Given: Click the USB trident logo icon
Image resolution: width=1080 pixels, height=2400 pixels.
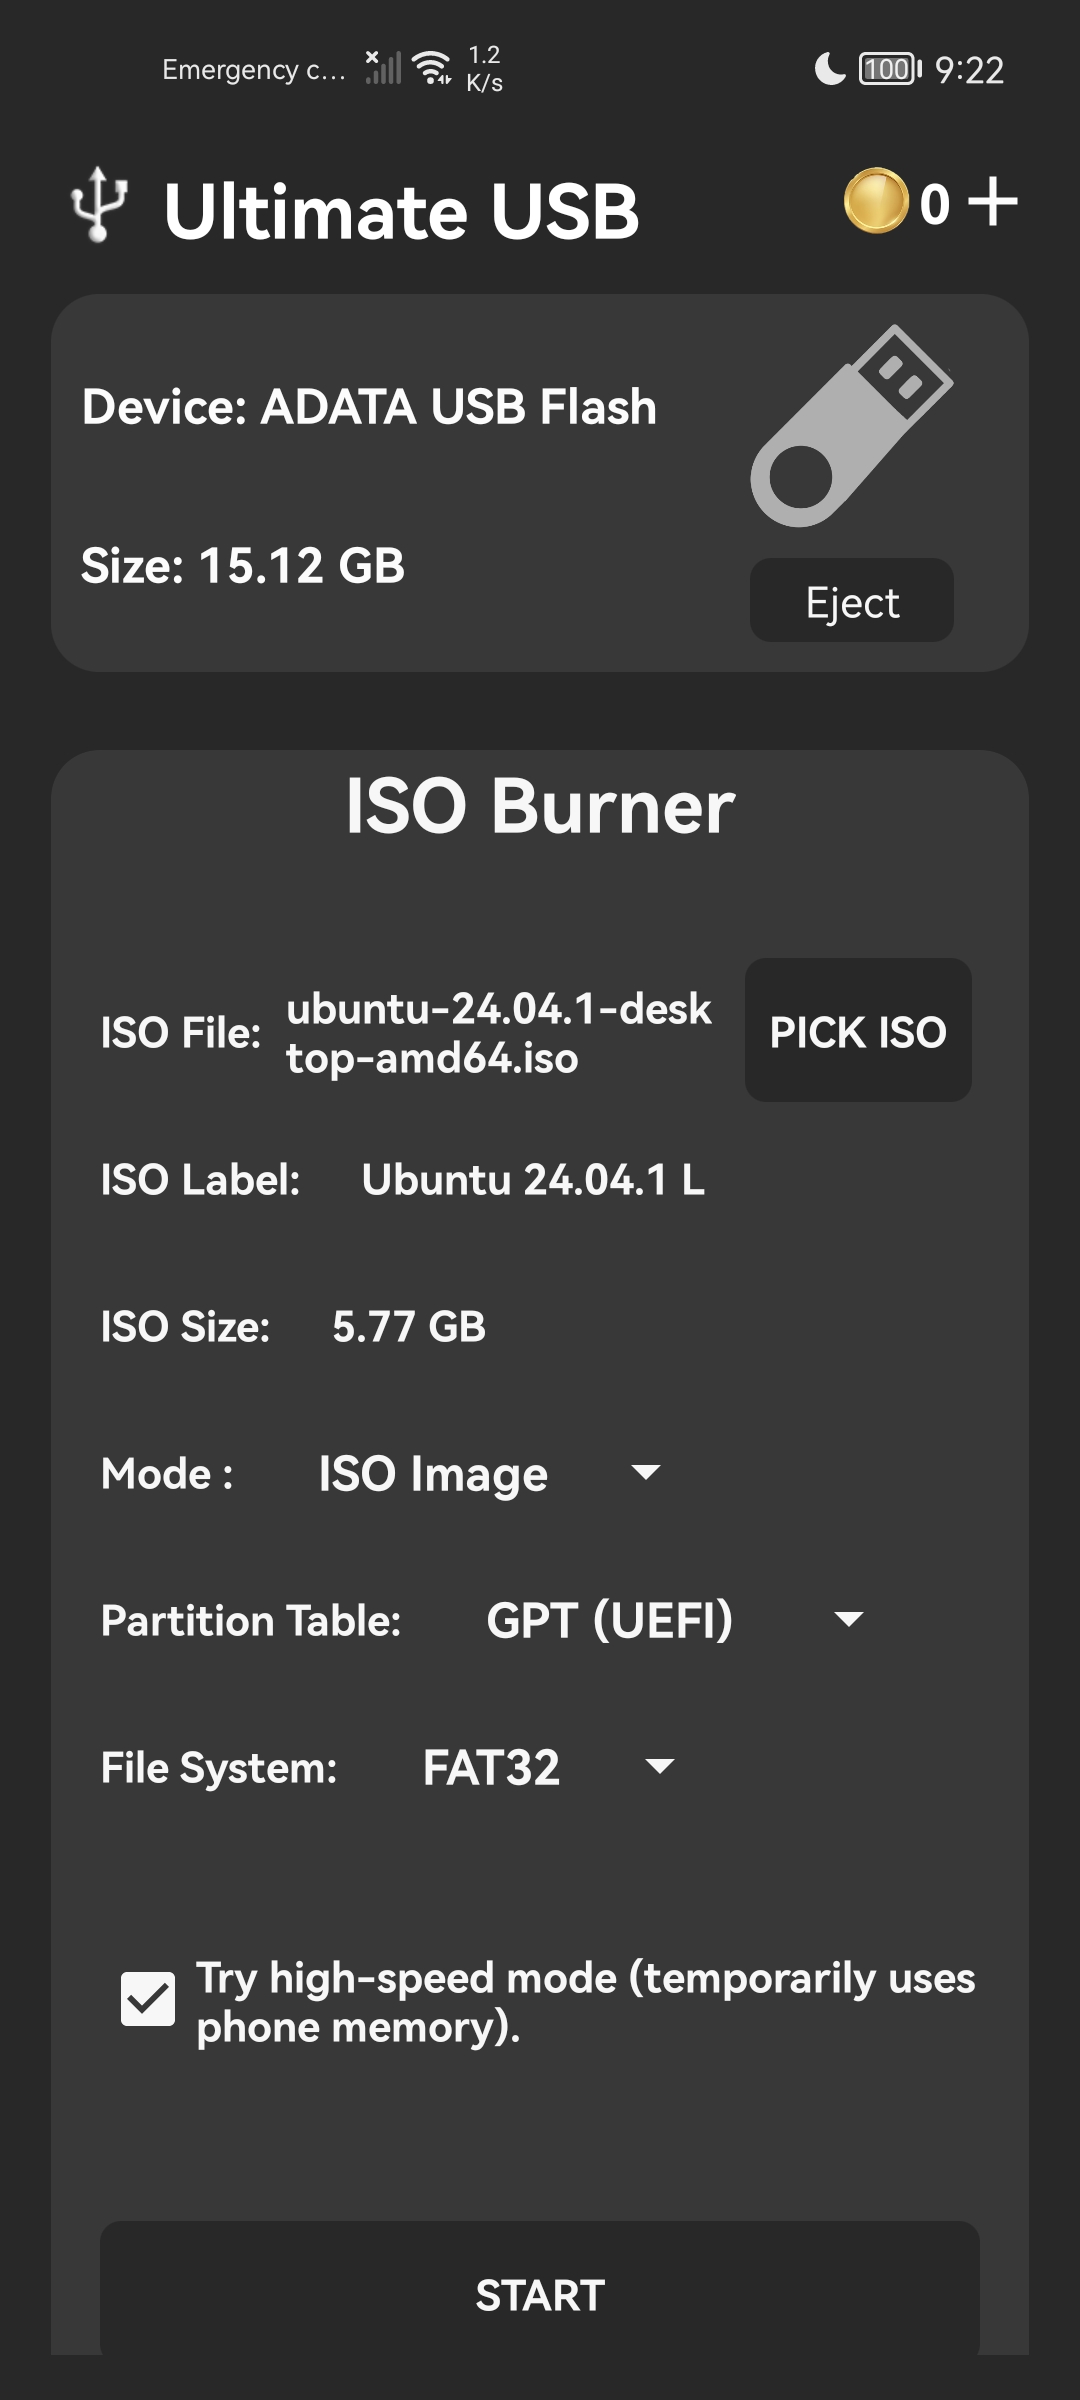Looking at the screenshot, I should [x=97, y=207].
